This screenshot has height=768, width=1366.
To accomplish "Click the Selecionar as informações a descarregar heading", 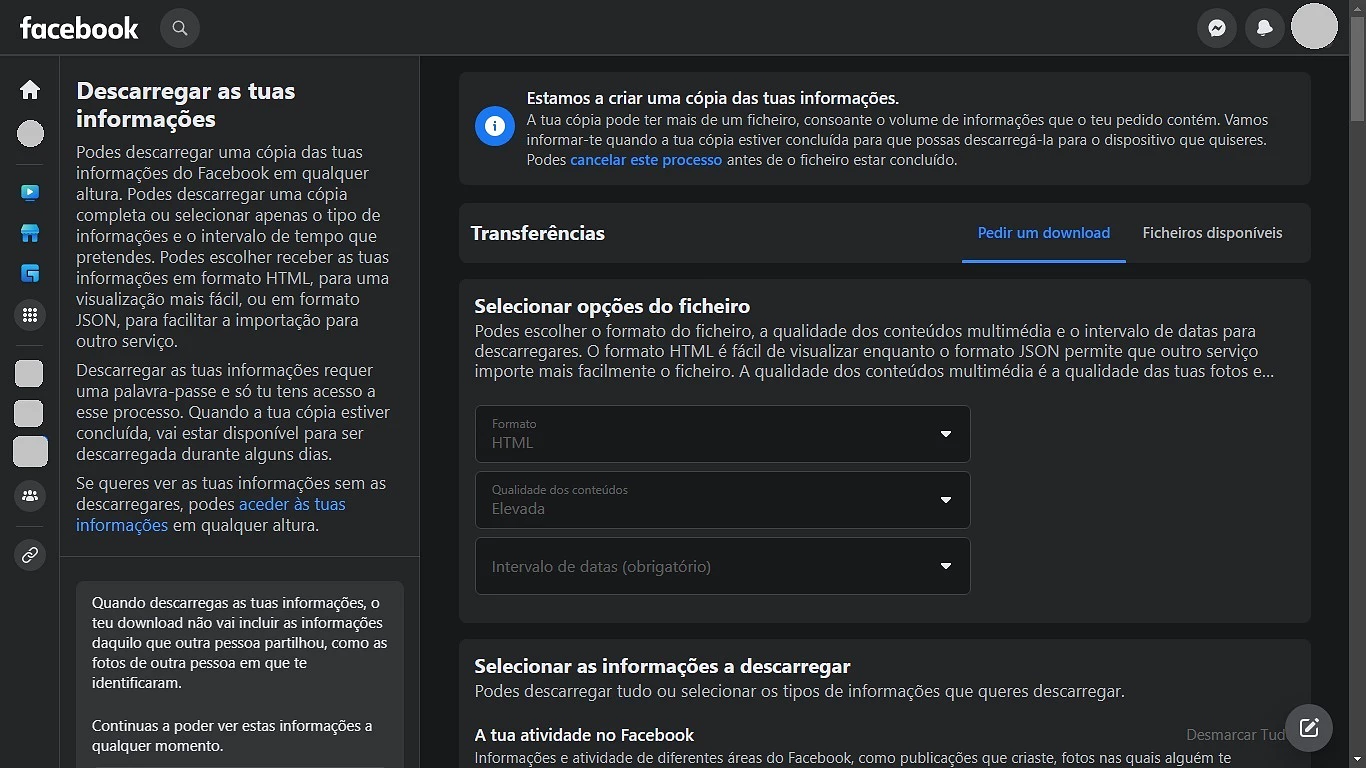I will point(662,666).
